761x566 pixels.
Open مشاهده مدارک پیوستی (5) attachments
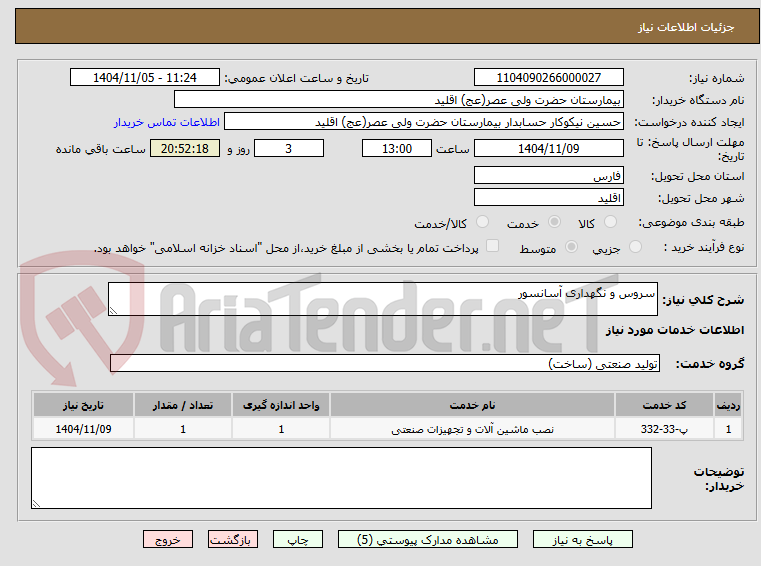point(428,539)
